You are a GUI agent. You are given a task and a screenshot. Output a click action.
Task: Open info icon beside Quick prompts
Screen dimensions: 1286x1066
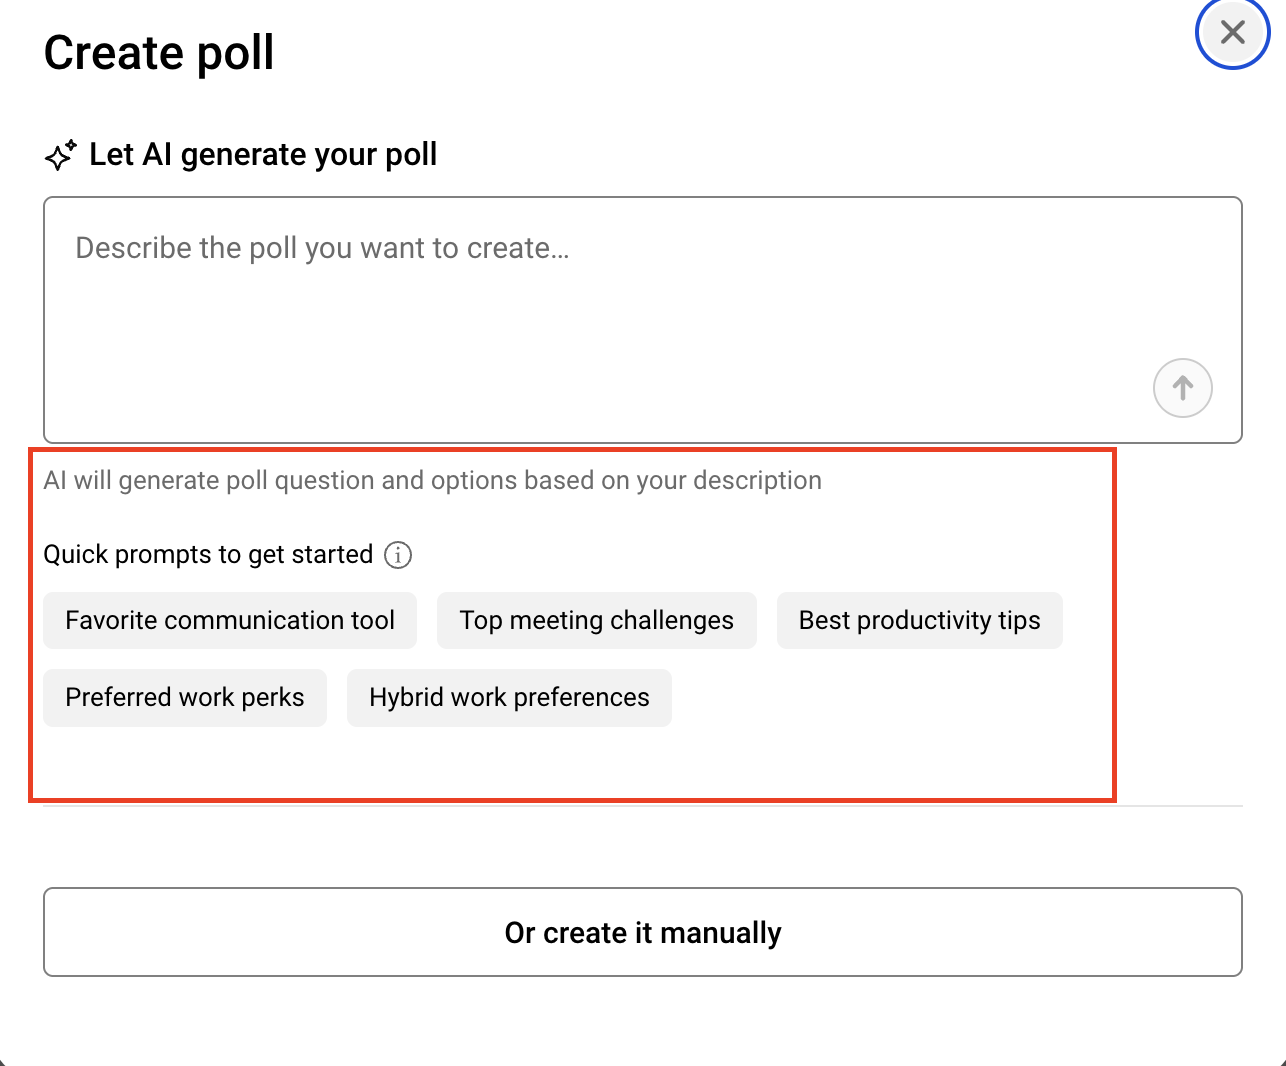(398, 555)
